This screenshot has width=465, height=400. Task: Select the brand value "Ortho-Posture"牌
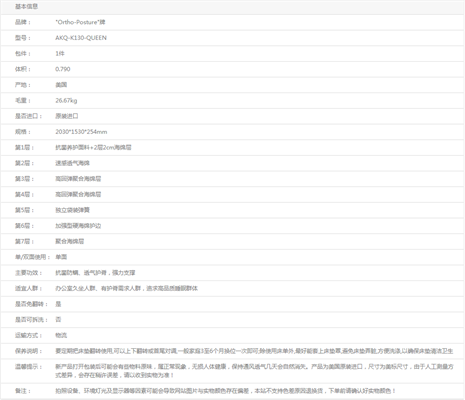click(80, 22)
